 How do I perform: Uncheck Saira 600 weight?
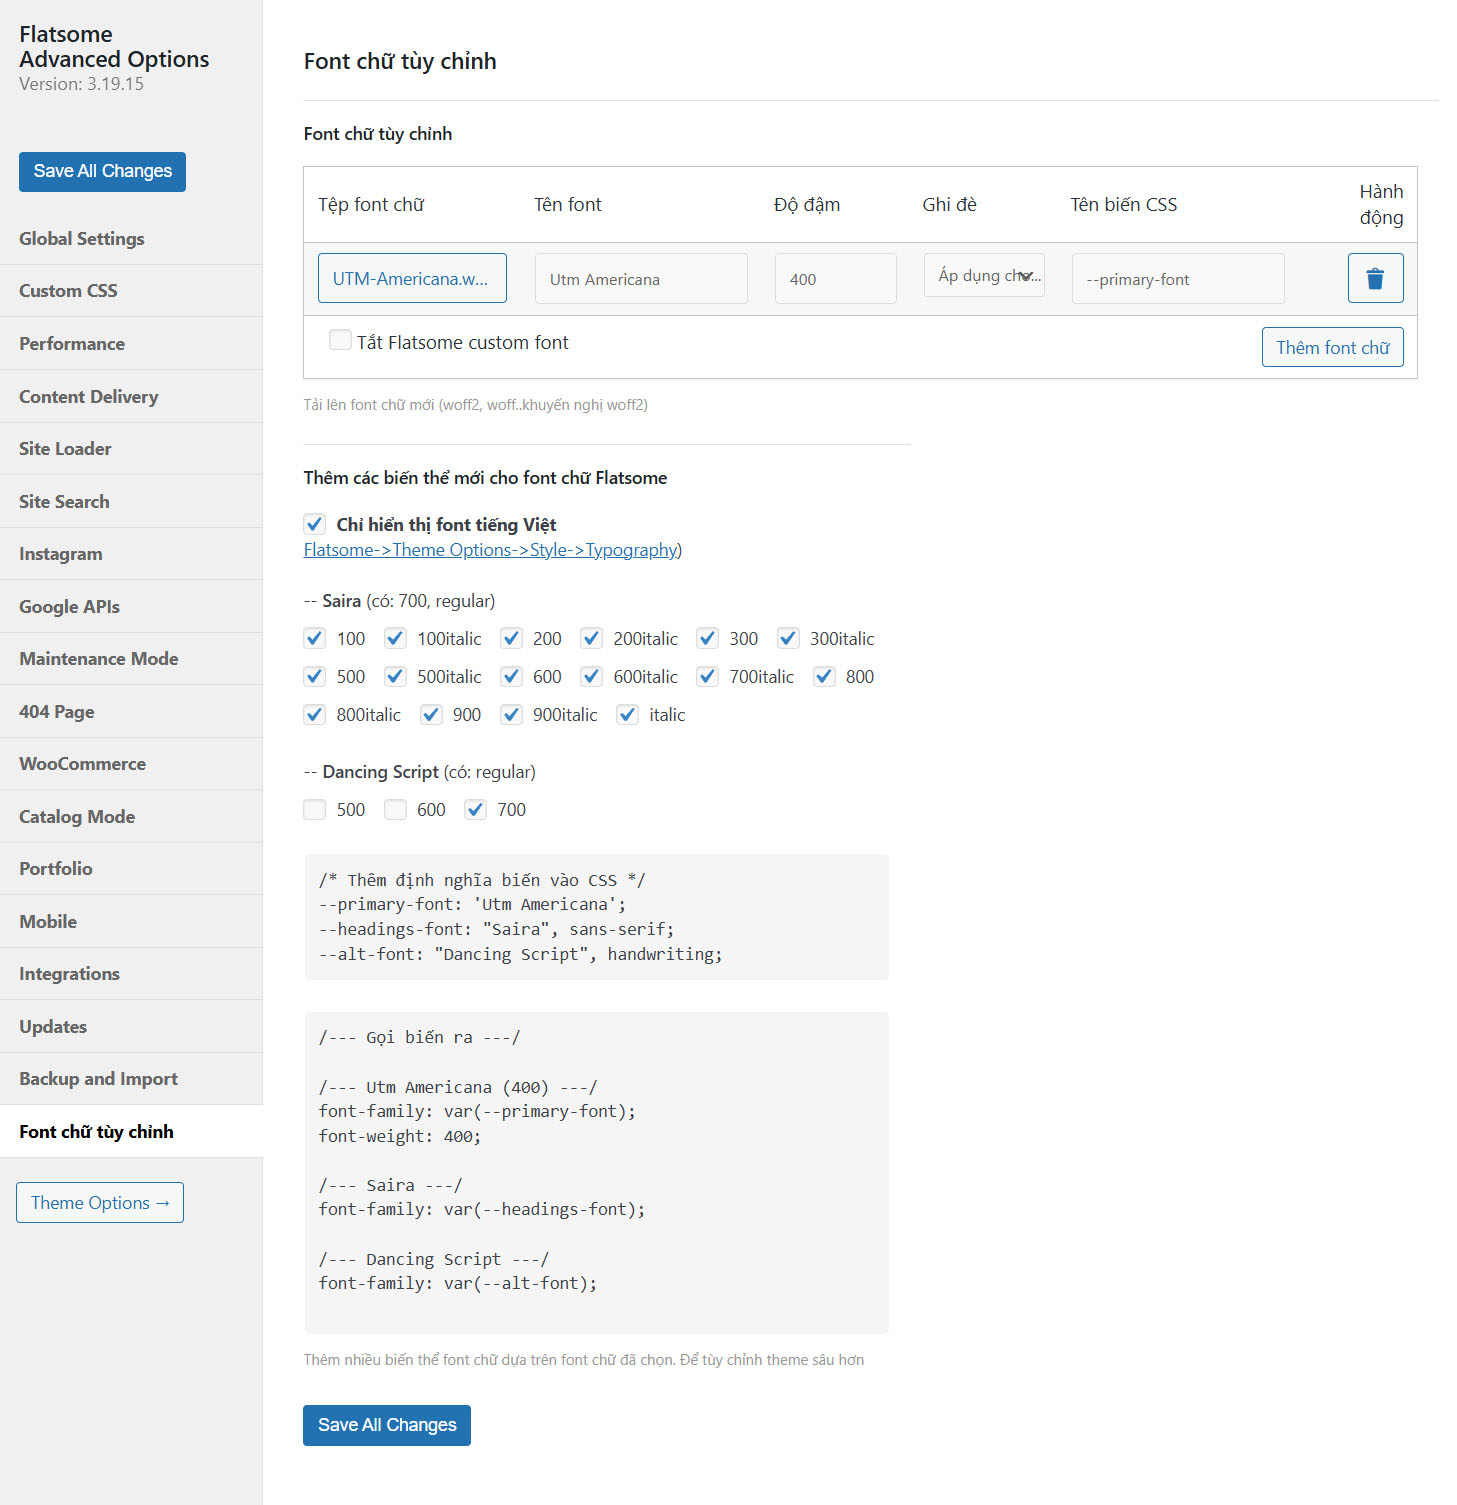click(x=511, y=676)
